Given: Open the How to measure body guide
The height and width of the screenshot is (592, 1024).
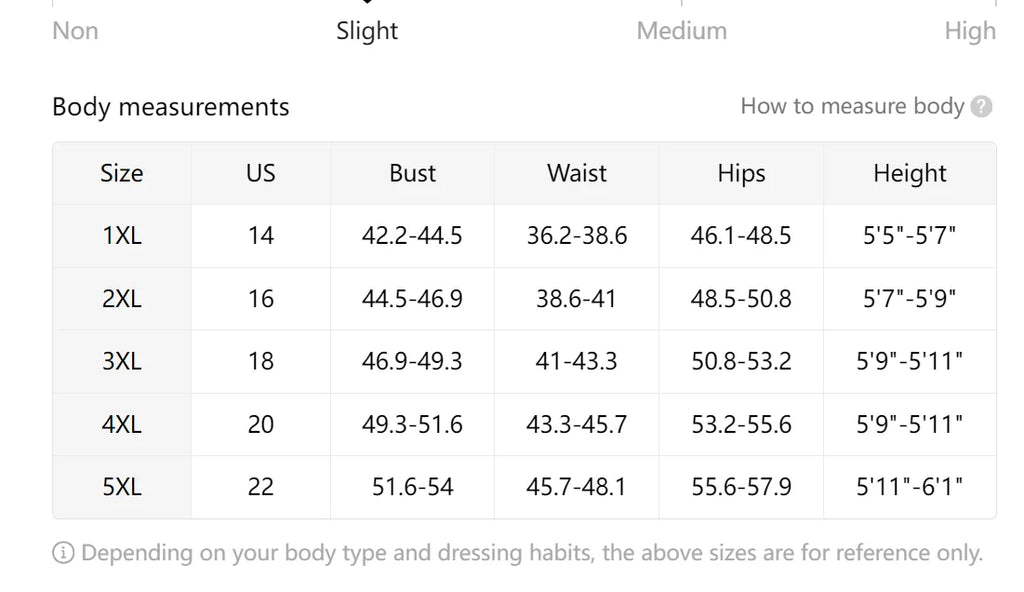Looking at the screenshot, I should click(853, 106).
